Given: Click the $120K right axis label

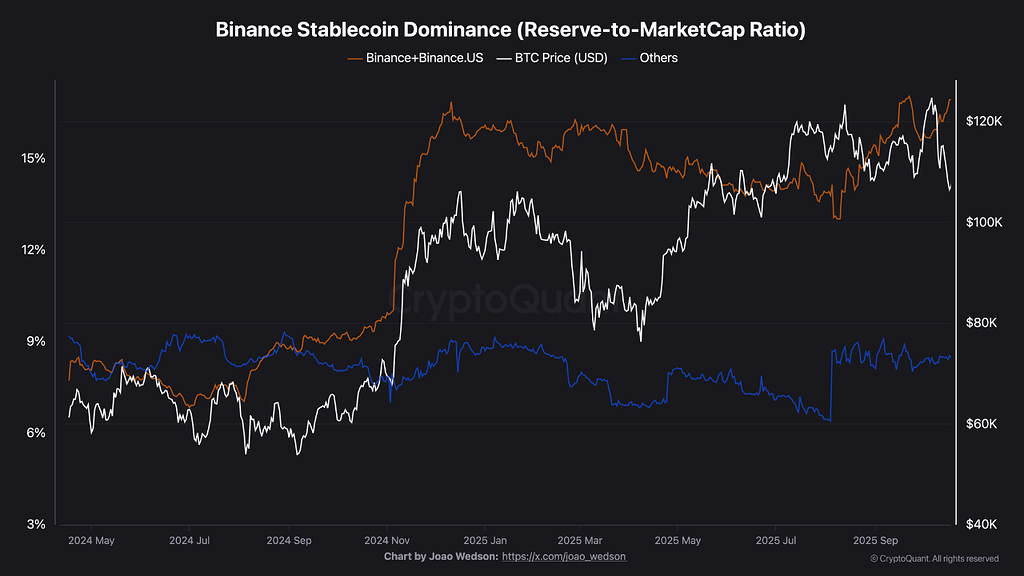Looking at the screenshot, I should (984, 121).
